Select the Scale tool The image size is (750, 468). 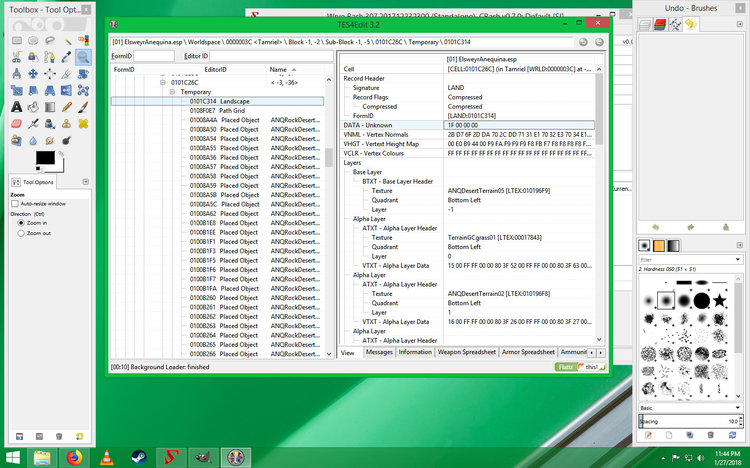tap(16, 90)
